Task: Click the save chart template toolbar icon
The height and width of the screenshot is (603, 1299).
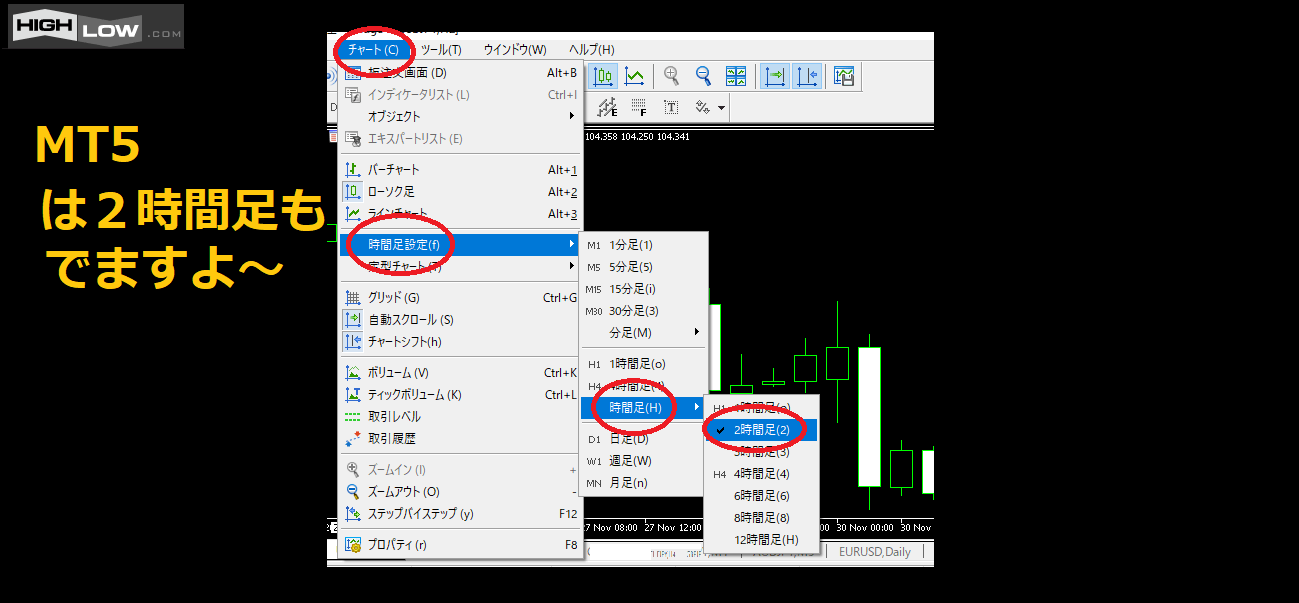Action: (x=844, y=77)
